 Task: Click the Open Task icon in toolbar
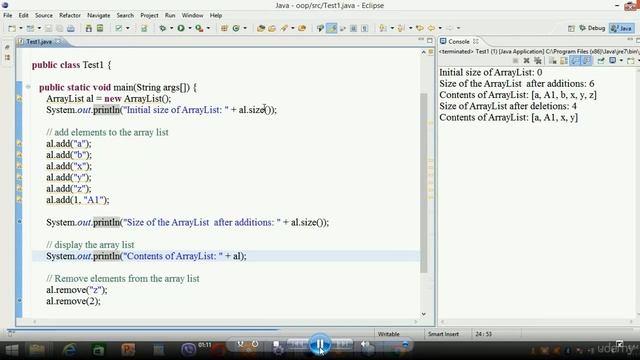(272, 28)
